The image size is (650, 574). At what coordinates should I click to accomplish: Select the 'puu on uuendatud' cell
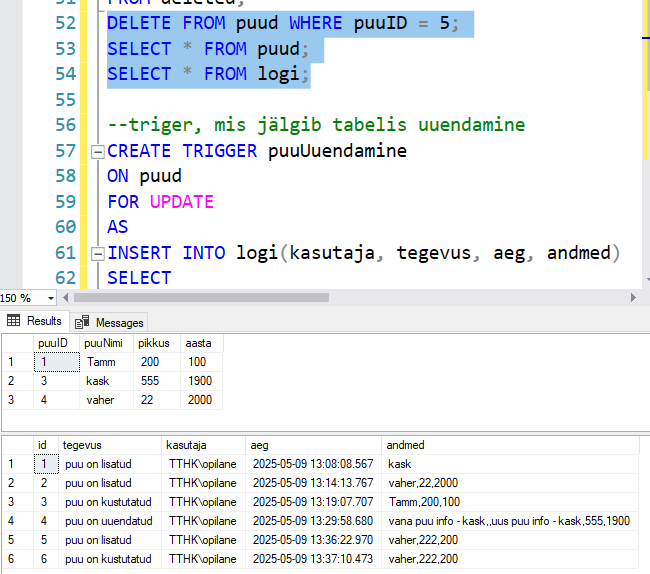(109, 521)
